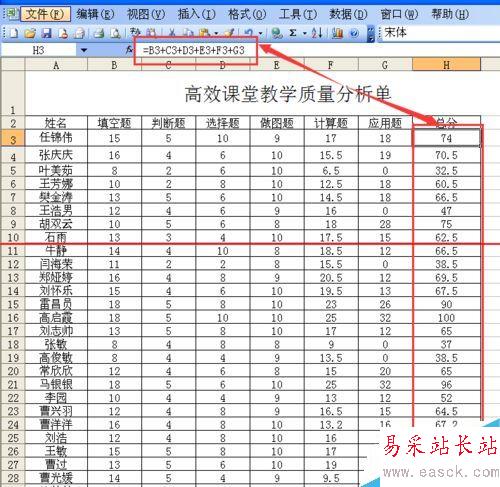500x487 pixels.
Task: Open the 格式(O) menu
Action: (247, 14)
